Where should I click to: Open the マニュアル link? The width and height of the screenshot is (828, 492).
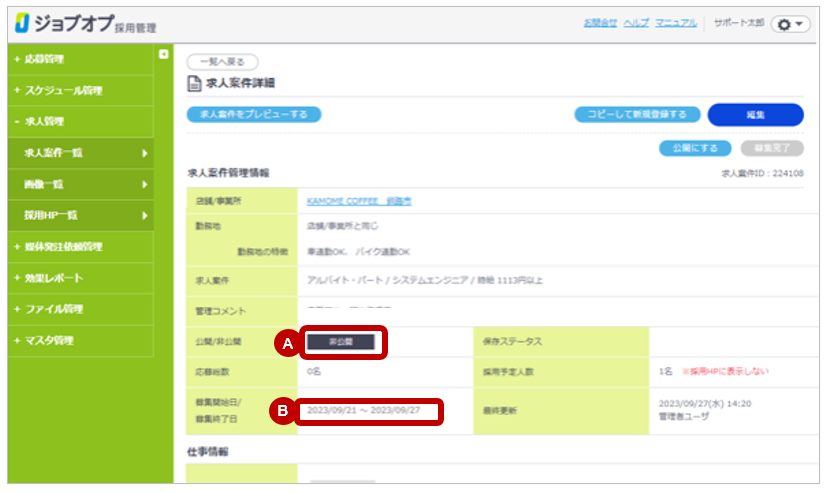tap(676, 23)
